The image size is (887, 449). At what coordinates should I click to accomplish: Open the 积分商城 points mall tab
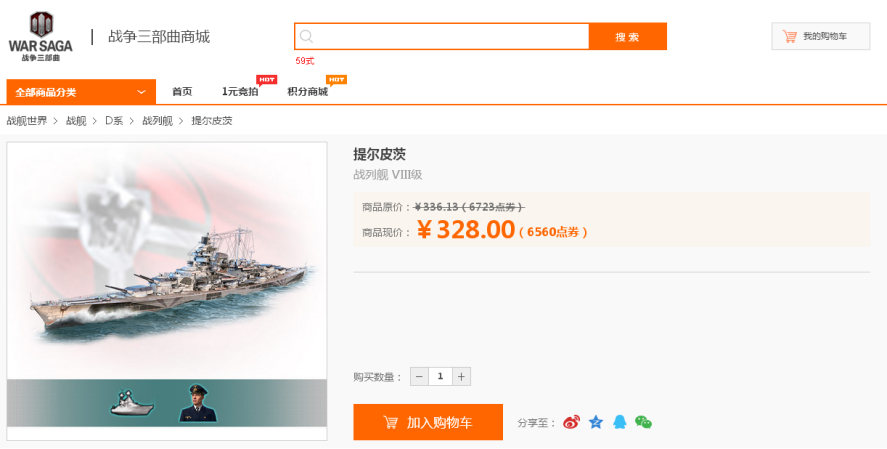click(x=308, y=92)
